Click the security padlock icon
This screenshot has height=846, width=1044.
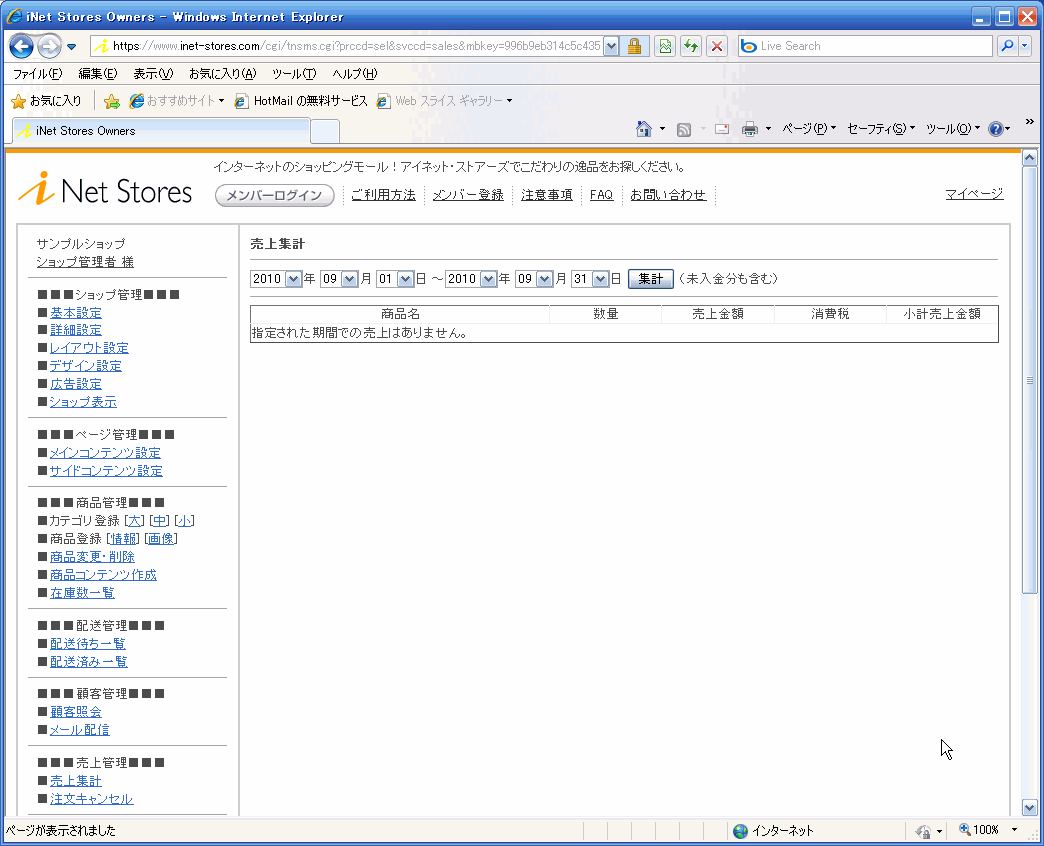click(634, 46)
